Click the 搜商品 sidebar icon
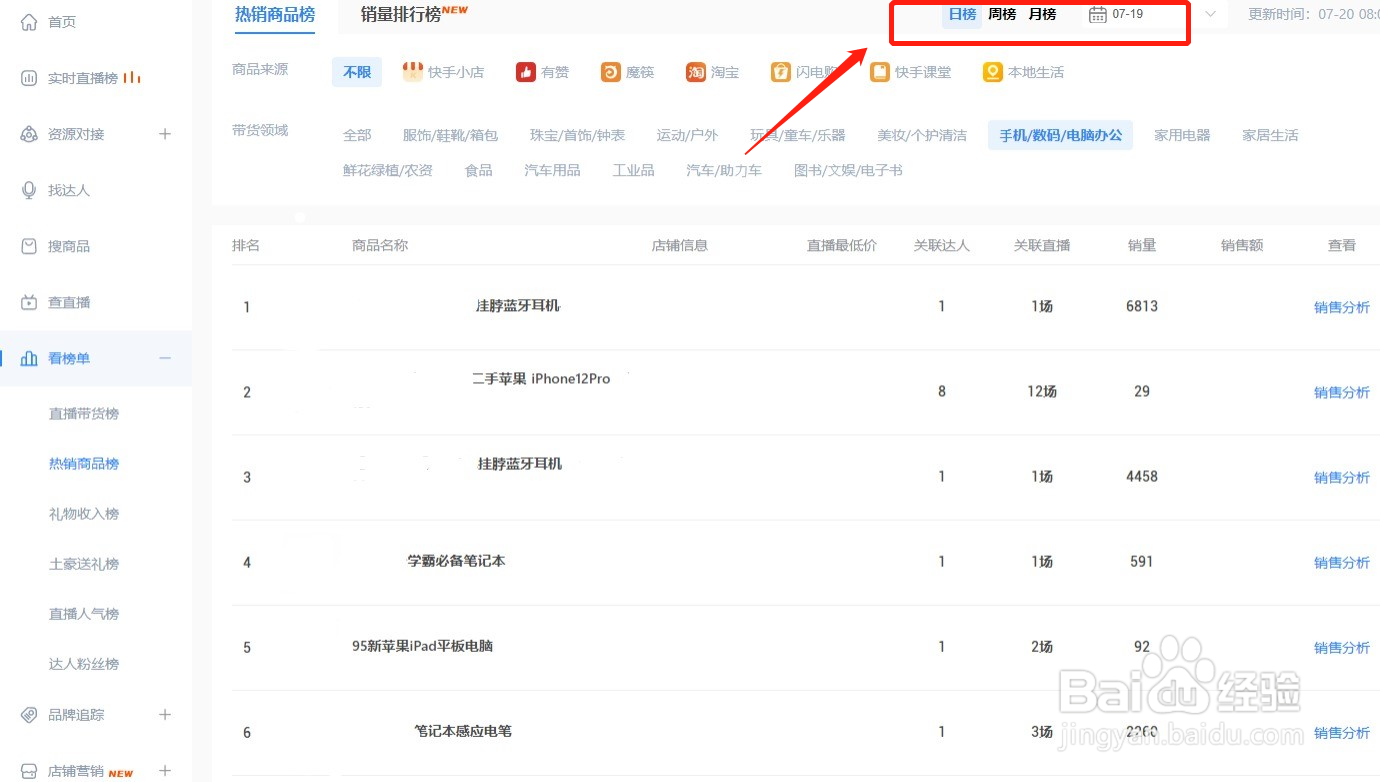Image resolution: width=1380 pixels, height=782 pixels. coord(29,246)
